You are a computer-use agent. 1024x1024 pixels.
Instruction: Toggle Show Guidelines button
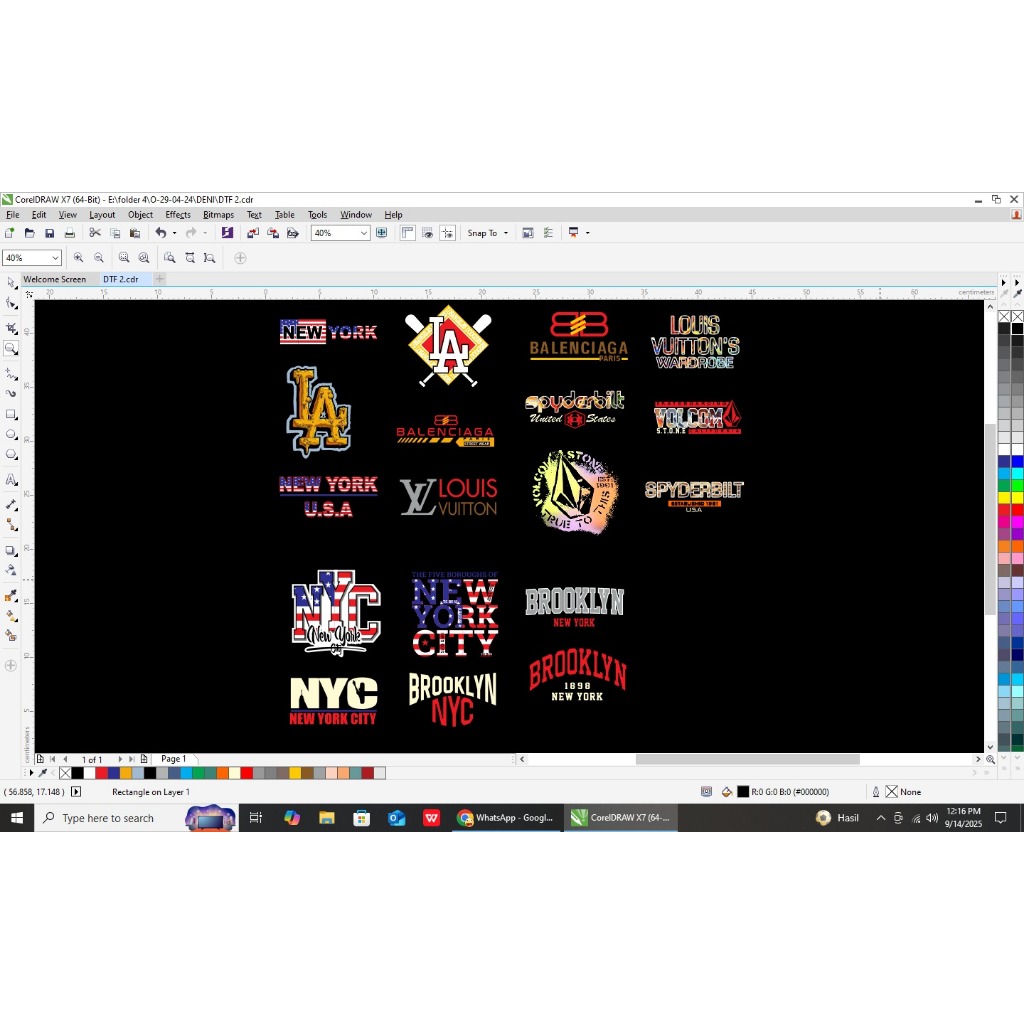[448, 232]
